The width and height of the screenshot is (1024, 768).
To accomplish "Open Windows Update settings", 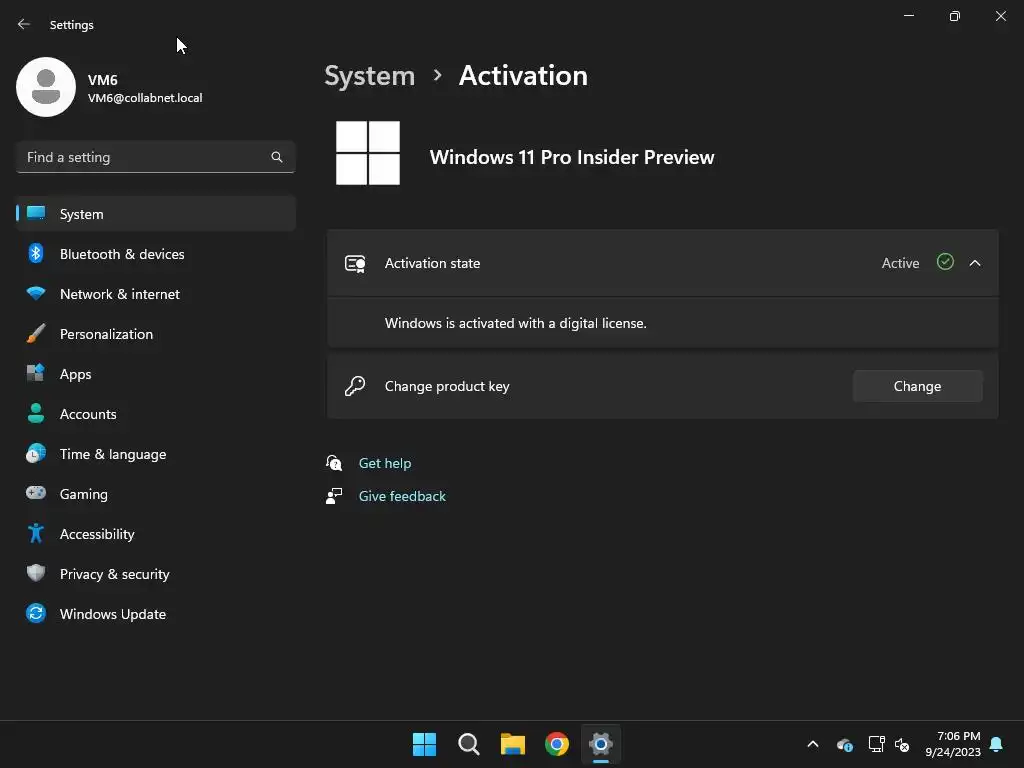I will pos(155,614).
